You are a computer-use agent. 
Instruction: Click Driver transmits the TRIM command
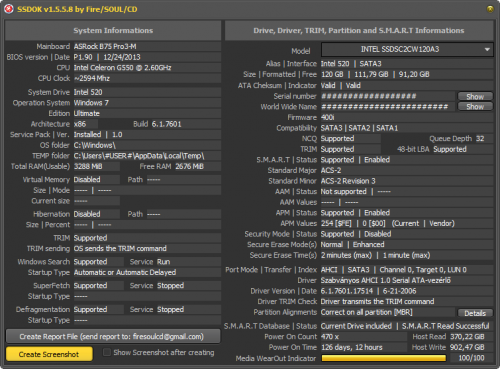click(x=377, y=302)
